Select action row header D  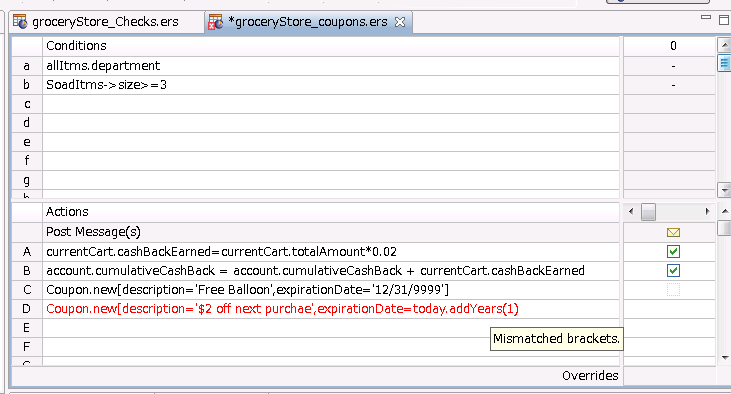(x=27, y=309)
